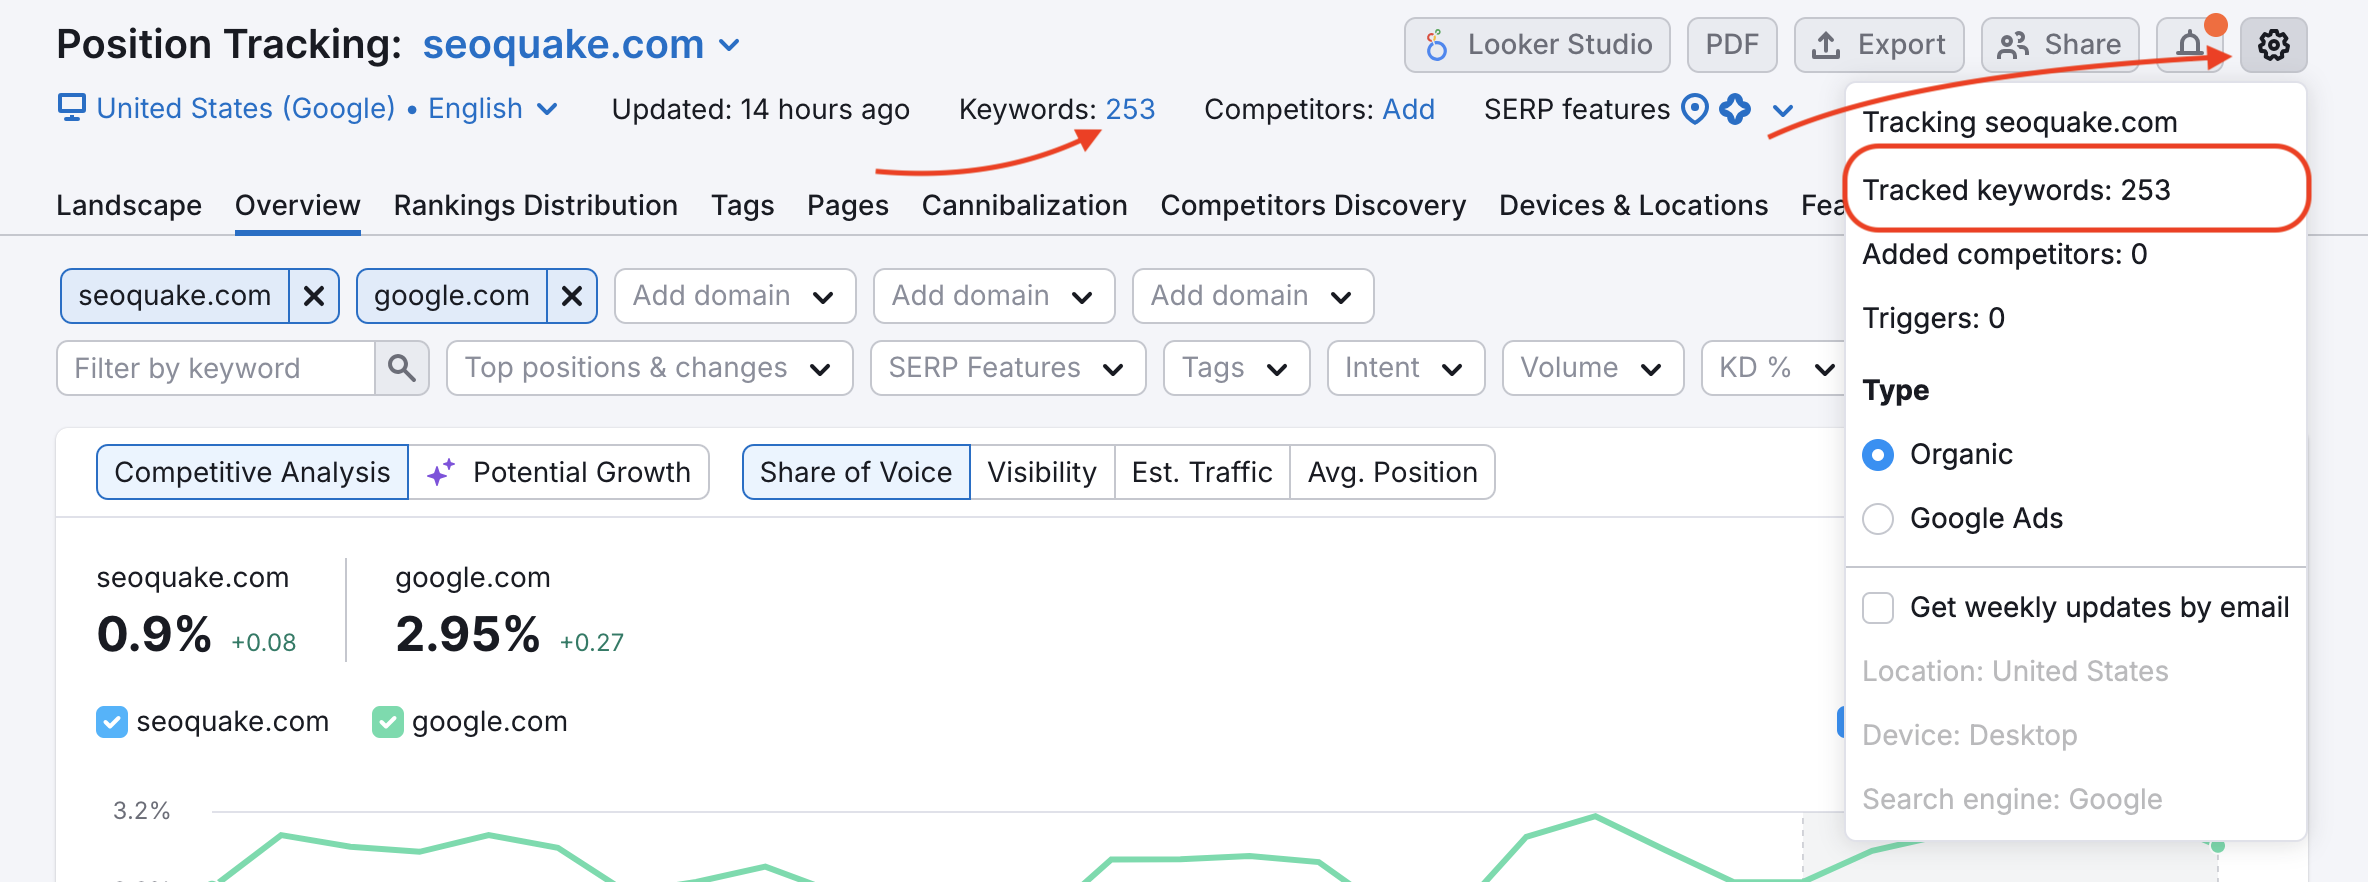Expand Top positions & changes dropdown
The width and height of the screenshot is (2368, 882).
pyautogui.click(x=649, y=368)
